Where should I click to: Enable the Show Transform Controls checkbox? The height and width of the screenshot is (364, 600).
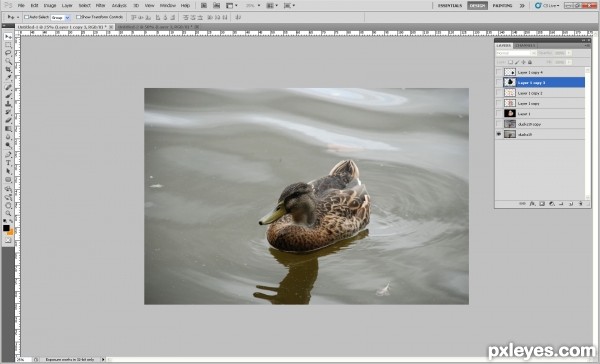coord(78,17)
